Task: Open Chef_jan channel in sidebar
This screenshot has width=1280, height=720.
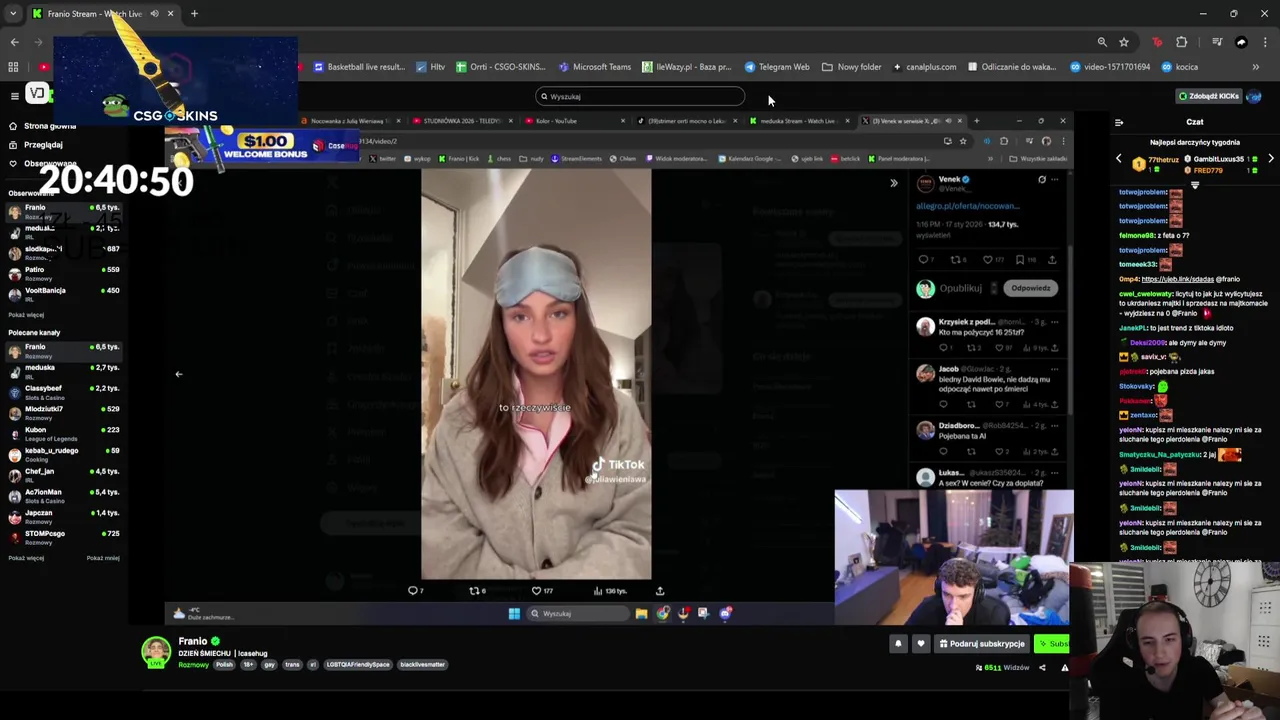Action: pos(63,475)
